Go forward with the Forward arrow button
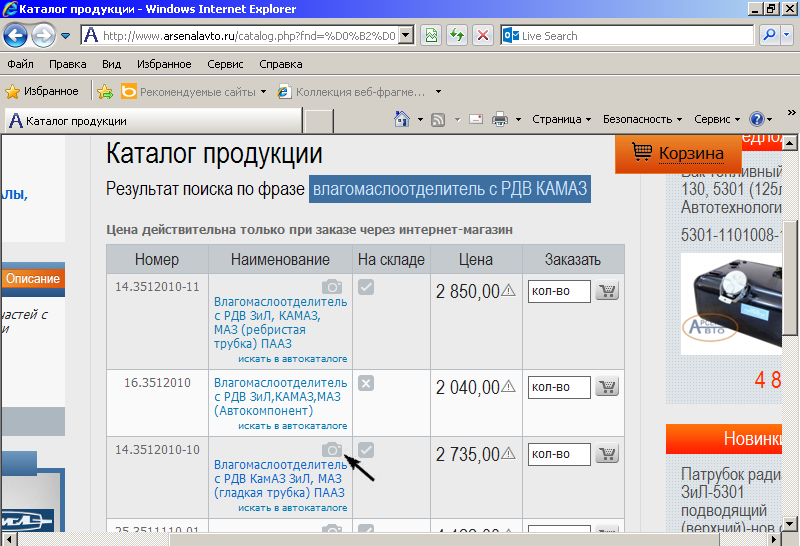This screenshot has width=800, height=546. (43, 36)
